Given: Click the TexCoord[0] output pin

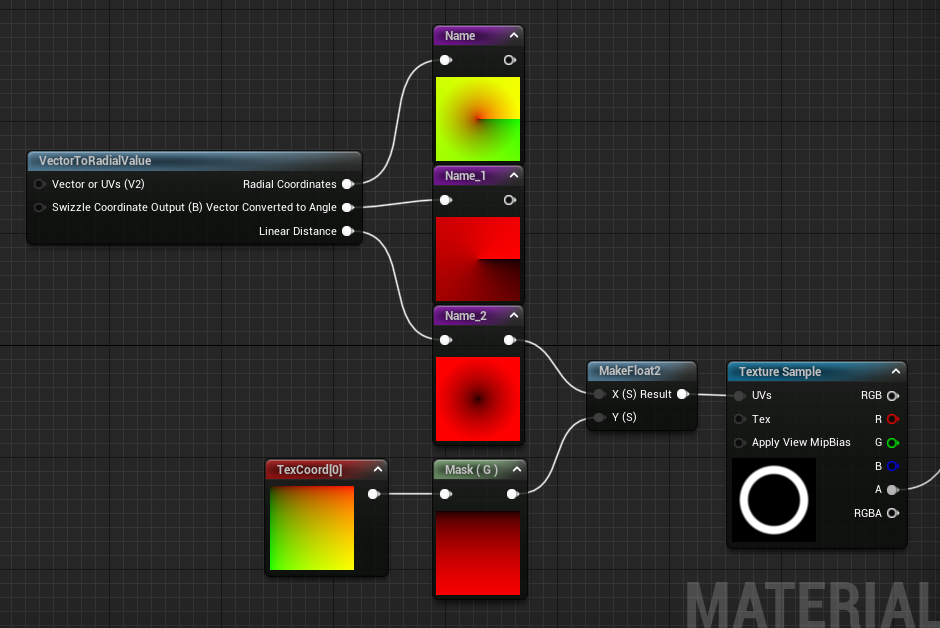Looking at the screenshot, I should pyautogui.click(x=373, y=494).
